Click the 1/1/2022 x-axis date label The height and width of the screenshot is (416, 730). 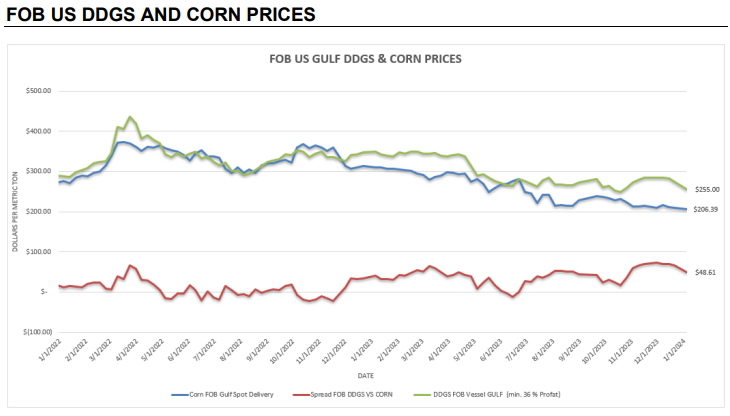[x=51, y=351]
